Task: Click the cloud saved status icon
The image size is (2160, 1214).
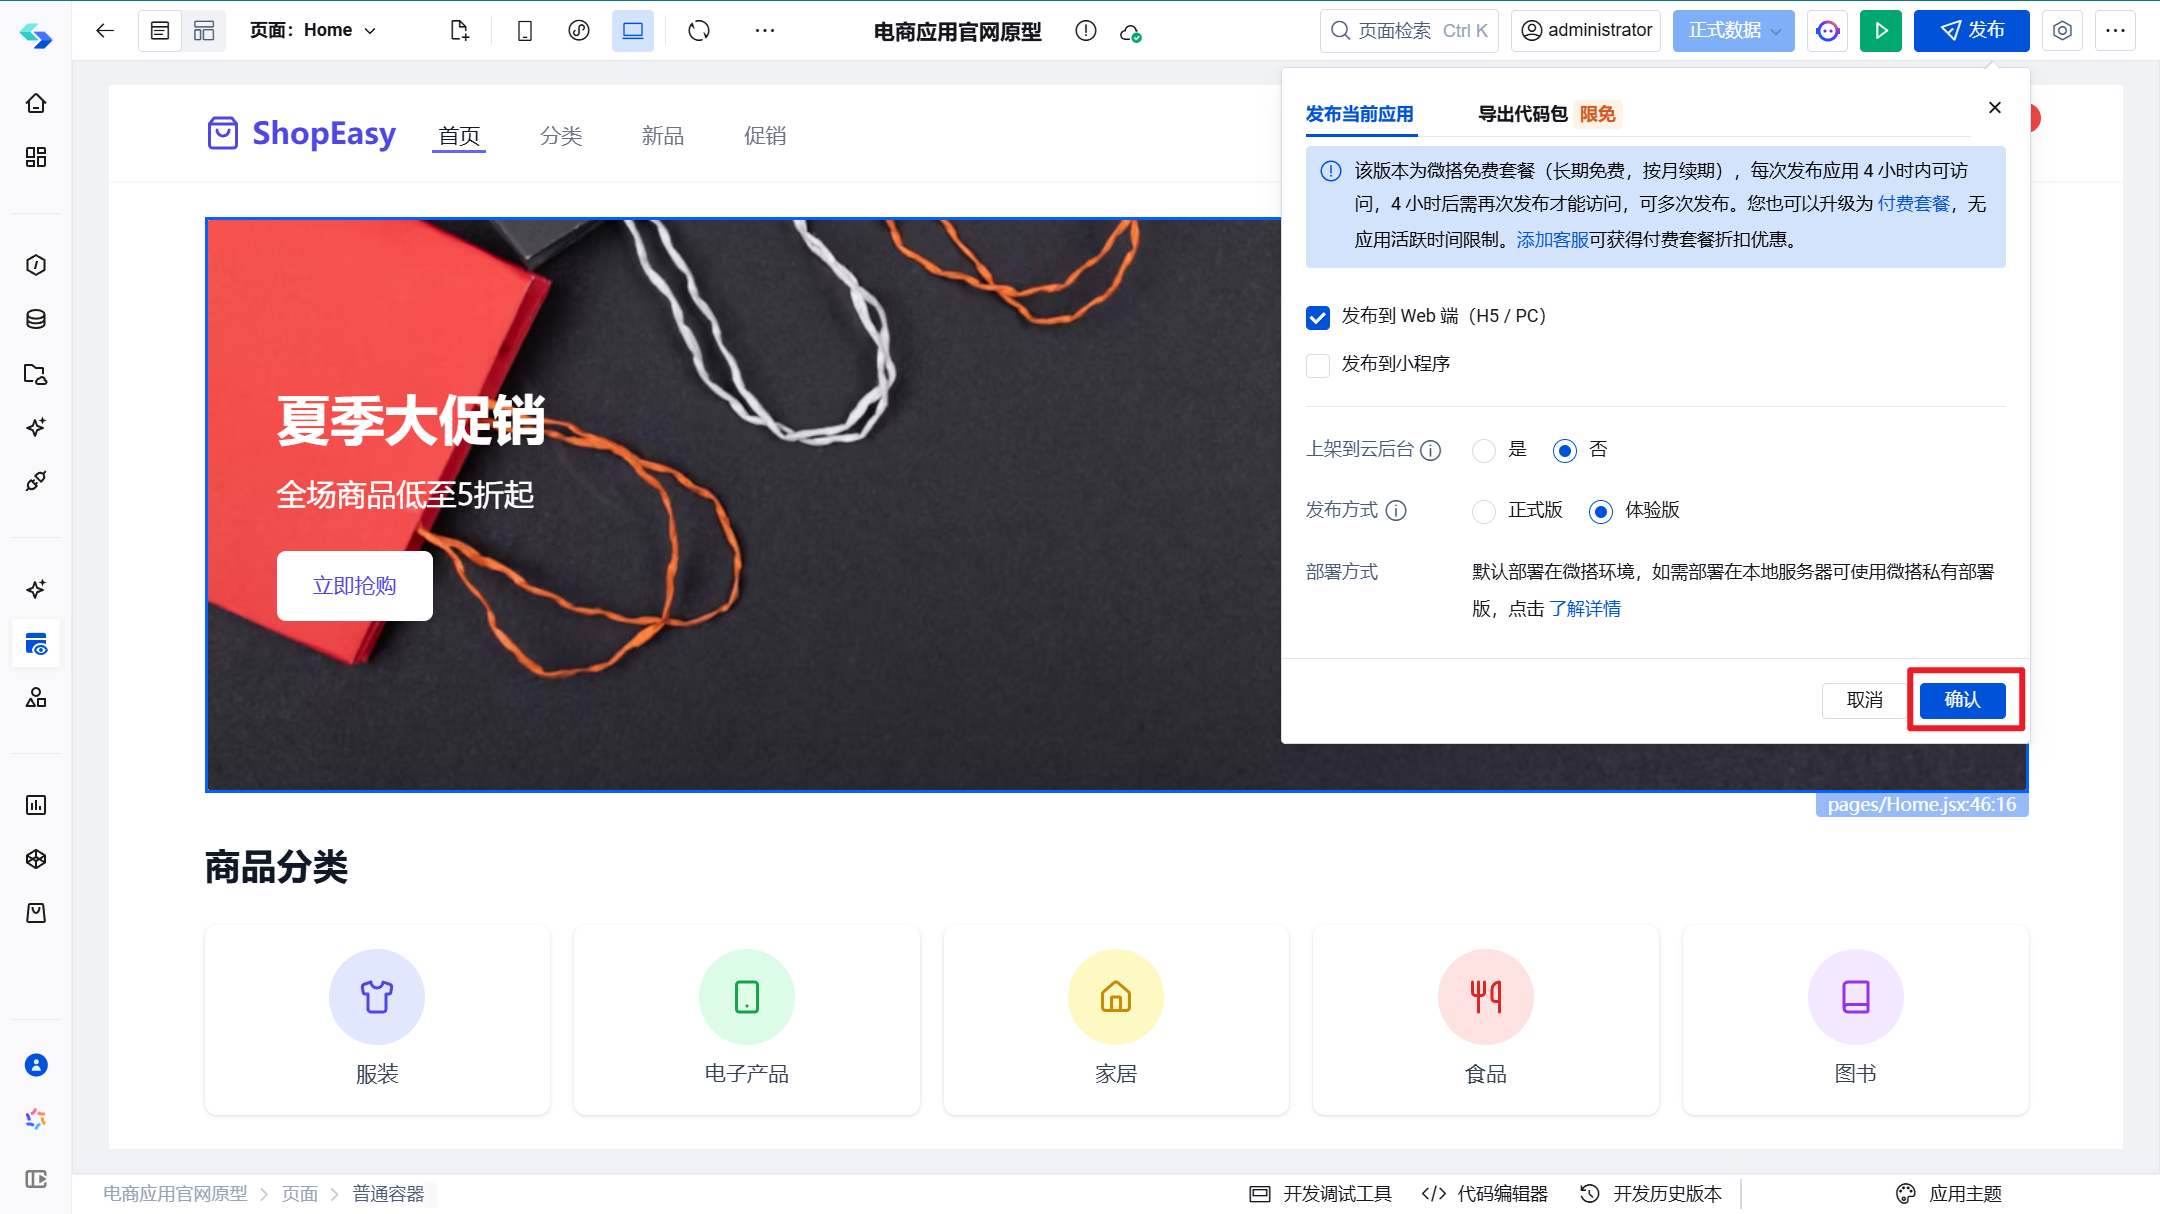Action: pos(1130,33)
